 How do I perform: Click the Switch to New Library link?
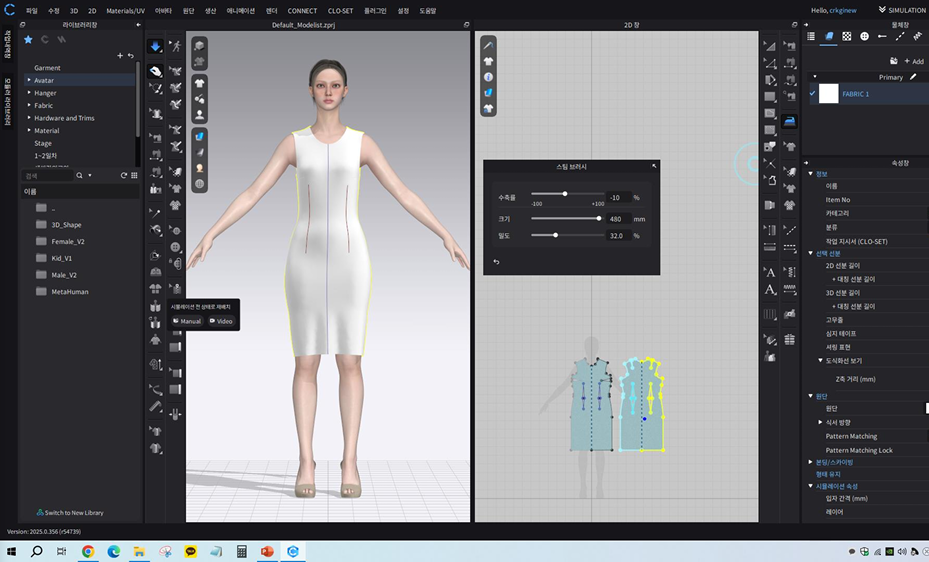coord(70,512)
